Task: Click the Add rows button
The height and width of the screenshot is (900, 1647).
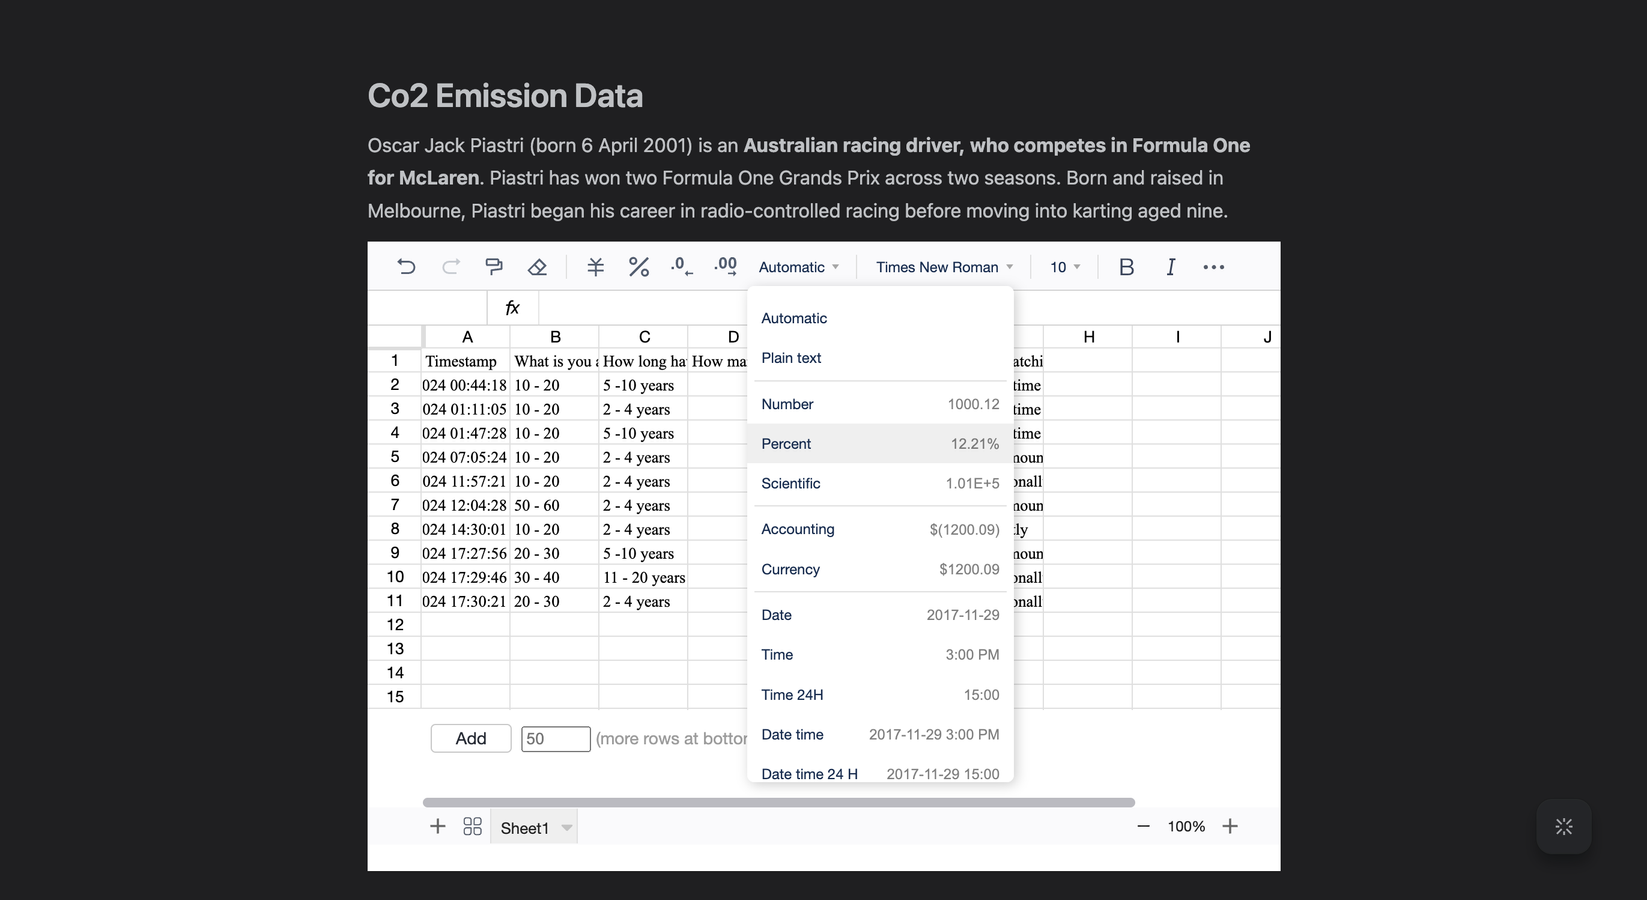Action: (471, 738)
